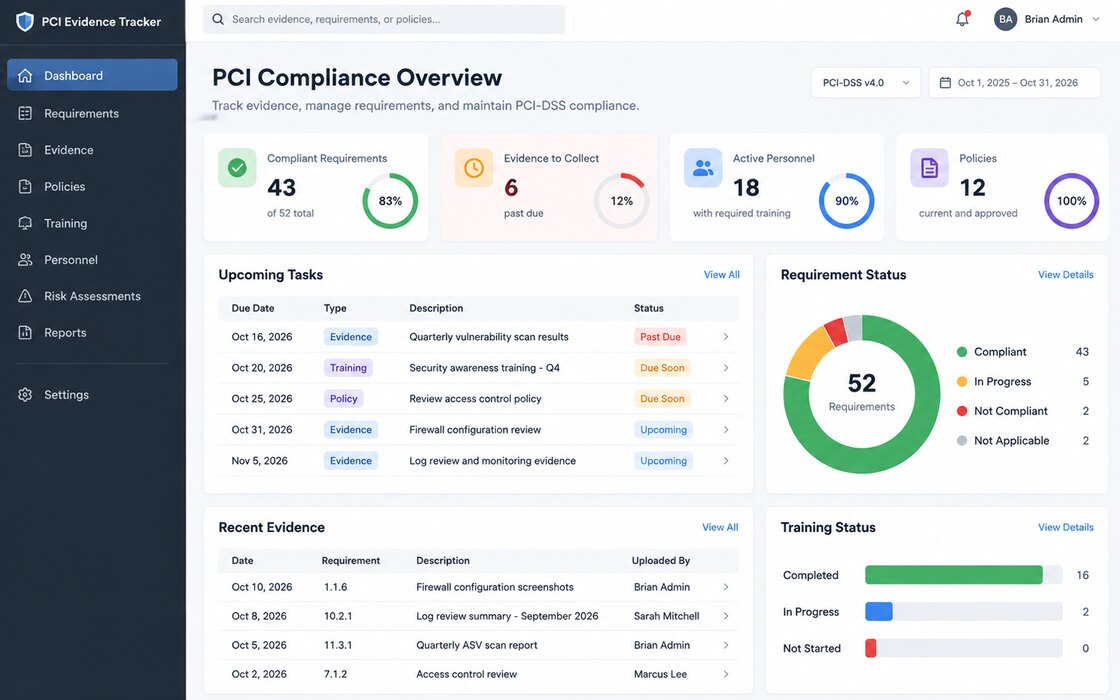
Task: Click the PCI Evidence Tracker shield logo
Action: click(25, 21)
